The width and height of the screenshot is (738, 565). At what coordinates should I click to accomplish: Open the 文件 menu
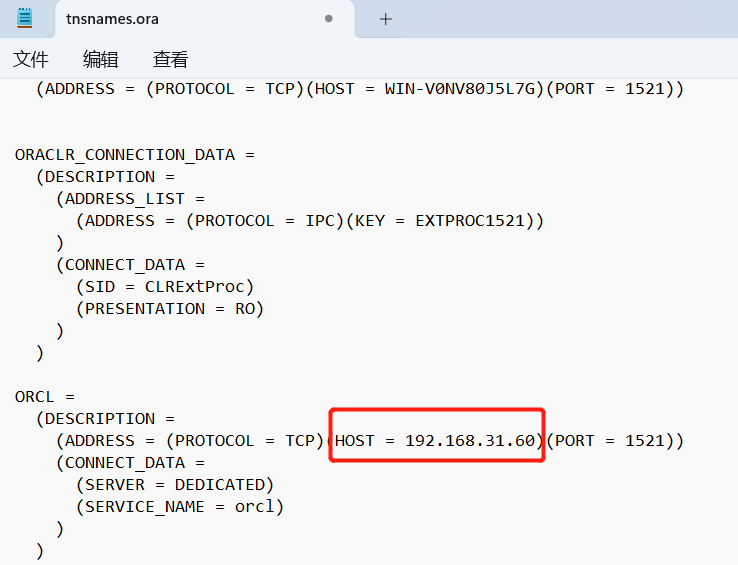coord(31,59)
